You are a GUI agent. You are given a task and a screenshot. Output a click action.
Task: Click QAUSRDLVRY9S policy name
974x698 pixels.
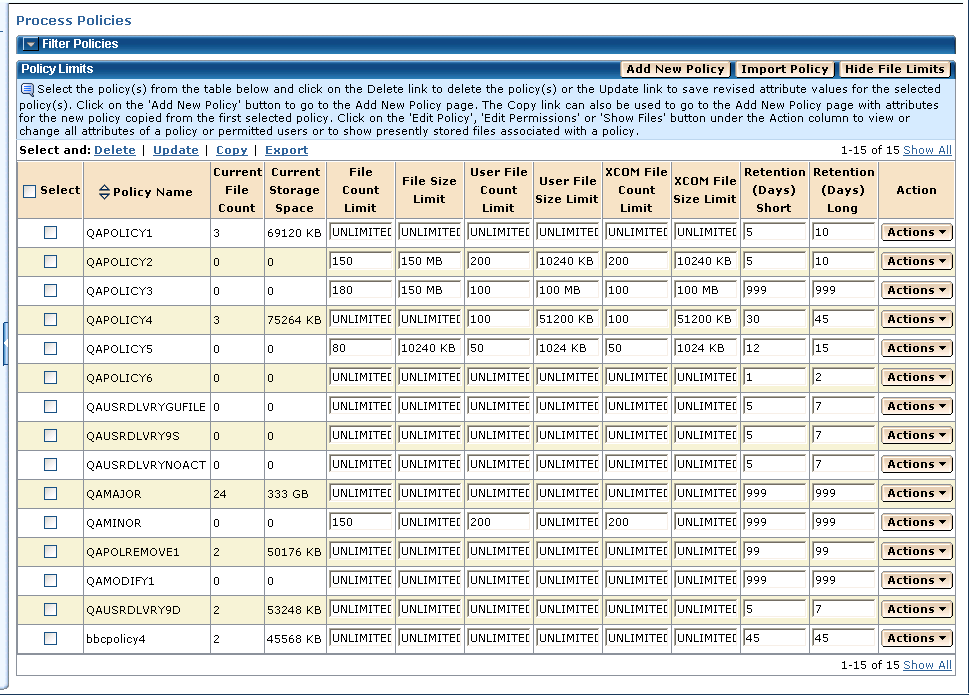tap(133, 436)
